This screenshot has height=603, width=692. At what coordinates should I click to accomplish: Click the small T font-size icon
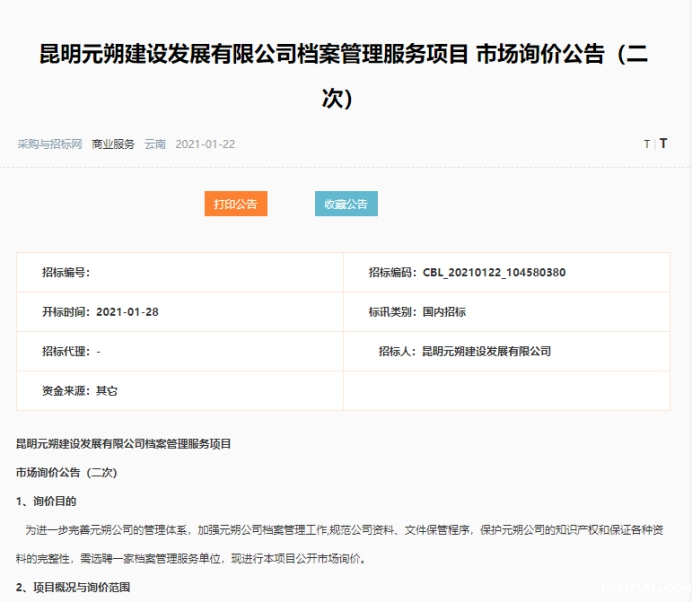pyautogui.click(x=646, y=144)
